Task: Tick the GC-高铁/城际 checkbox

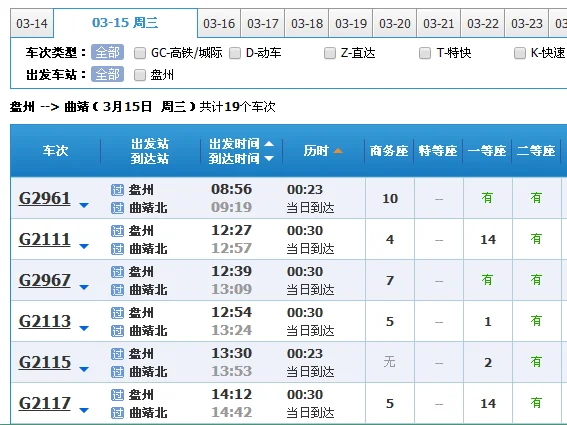Action: 140,53
